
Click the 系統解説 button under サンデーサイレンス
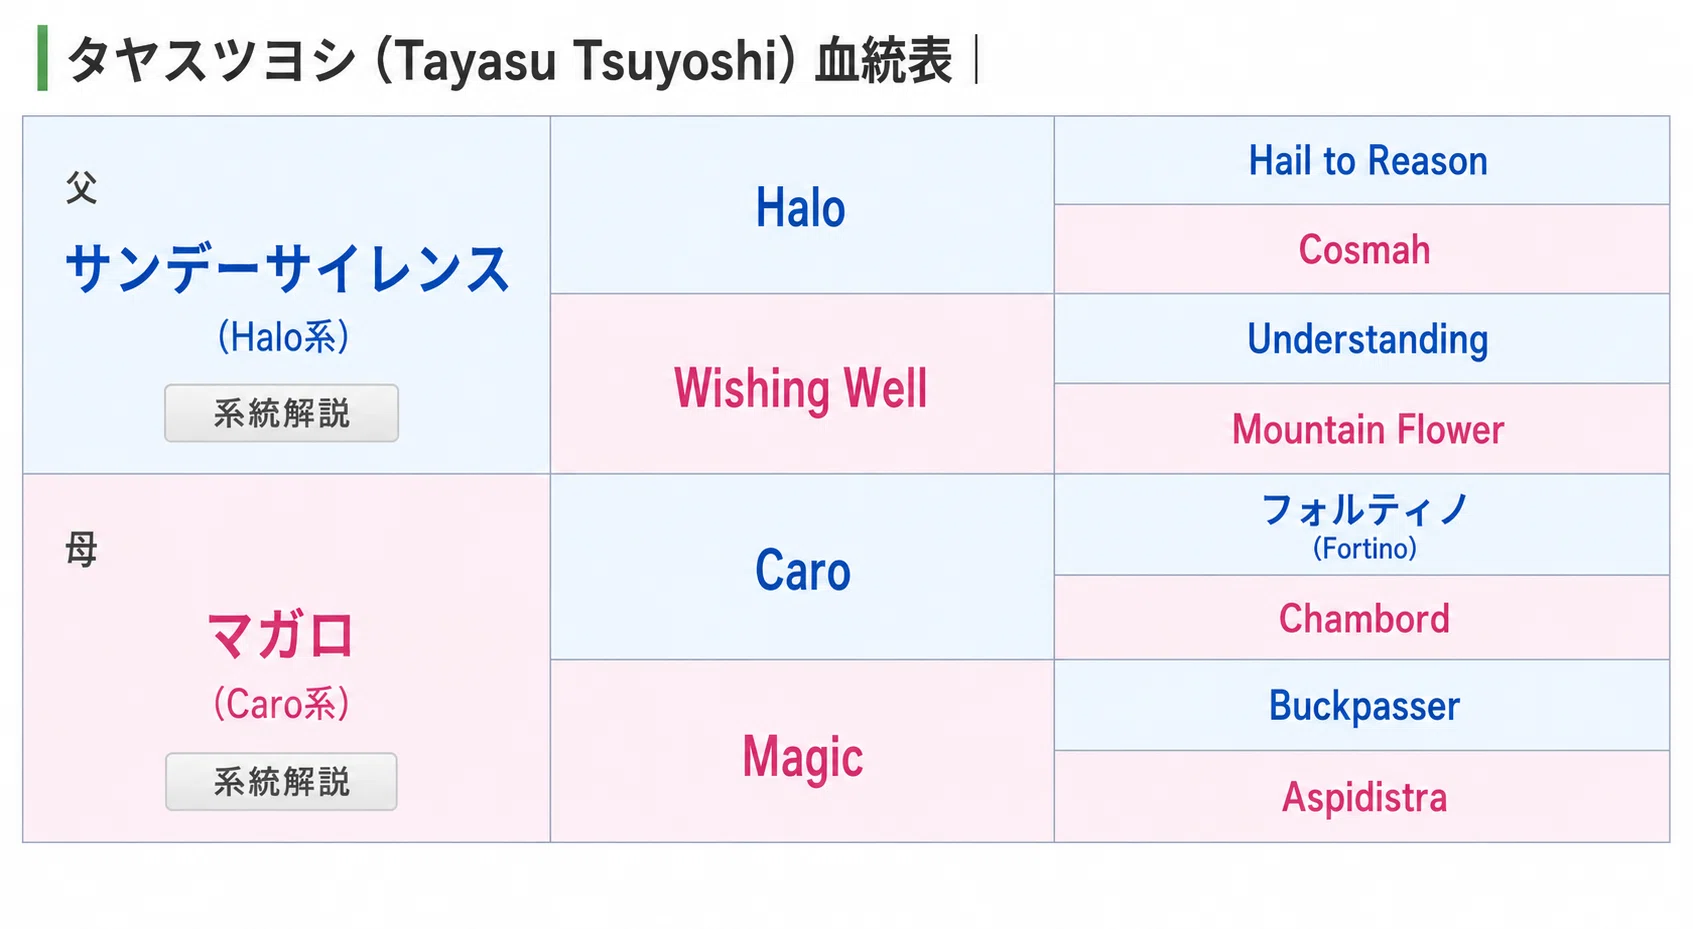[x=281, y=413]
